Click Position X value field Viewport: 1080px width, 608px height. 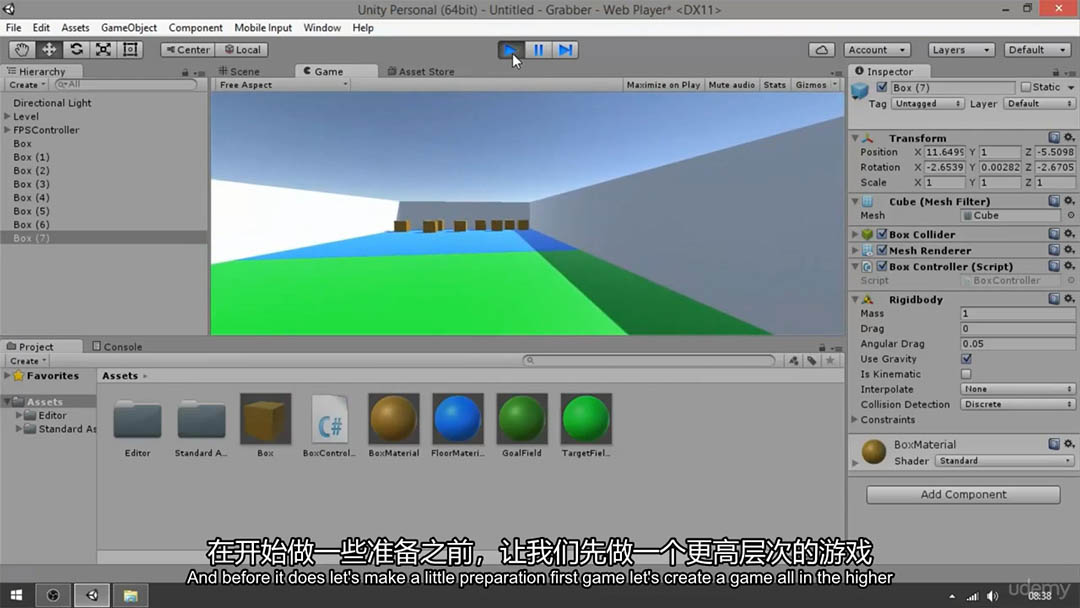coord(944,152)
